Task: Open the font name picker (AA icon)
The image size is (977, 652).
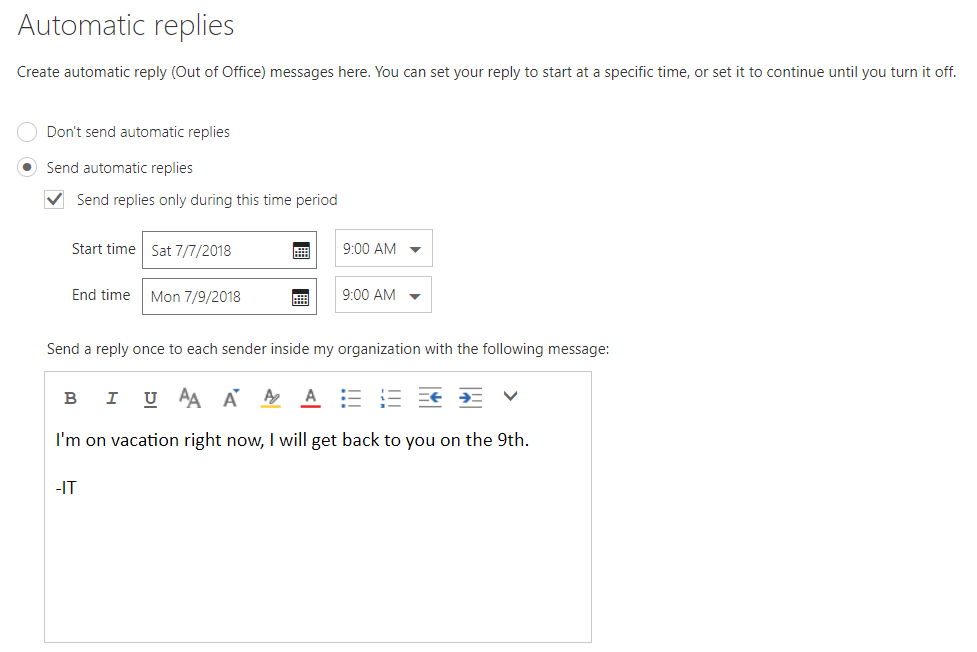Action: [x=190, y=398]
